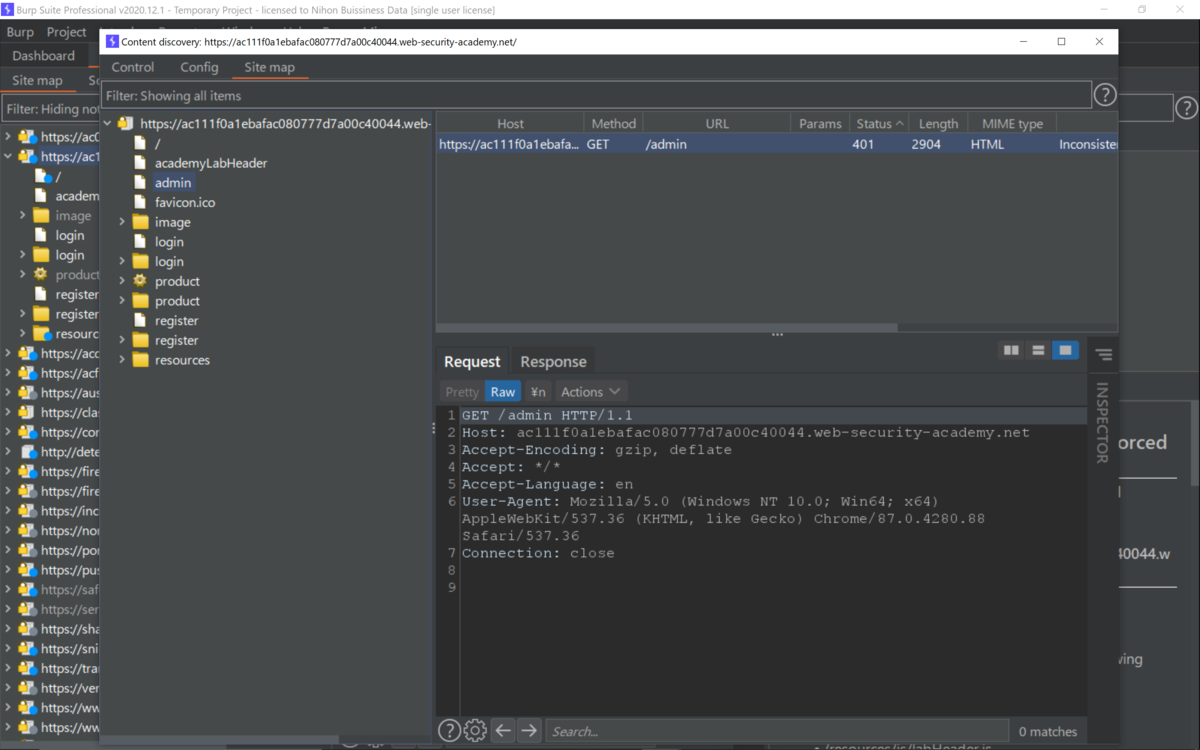
Task: Click the Content discovery window title icon
Action: 112,42
